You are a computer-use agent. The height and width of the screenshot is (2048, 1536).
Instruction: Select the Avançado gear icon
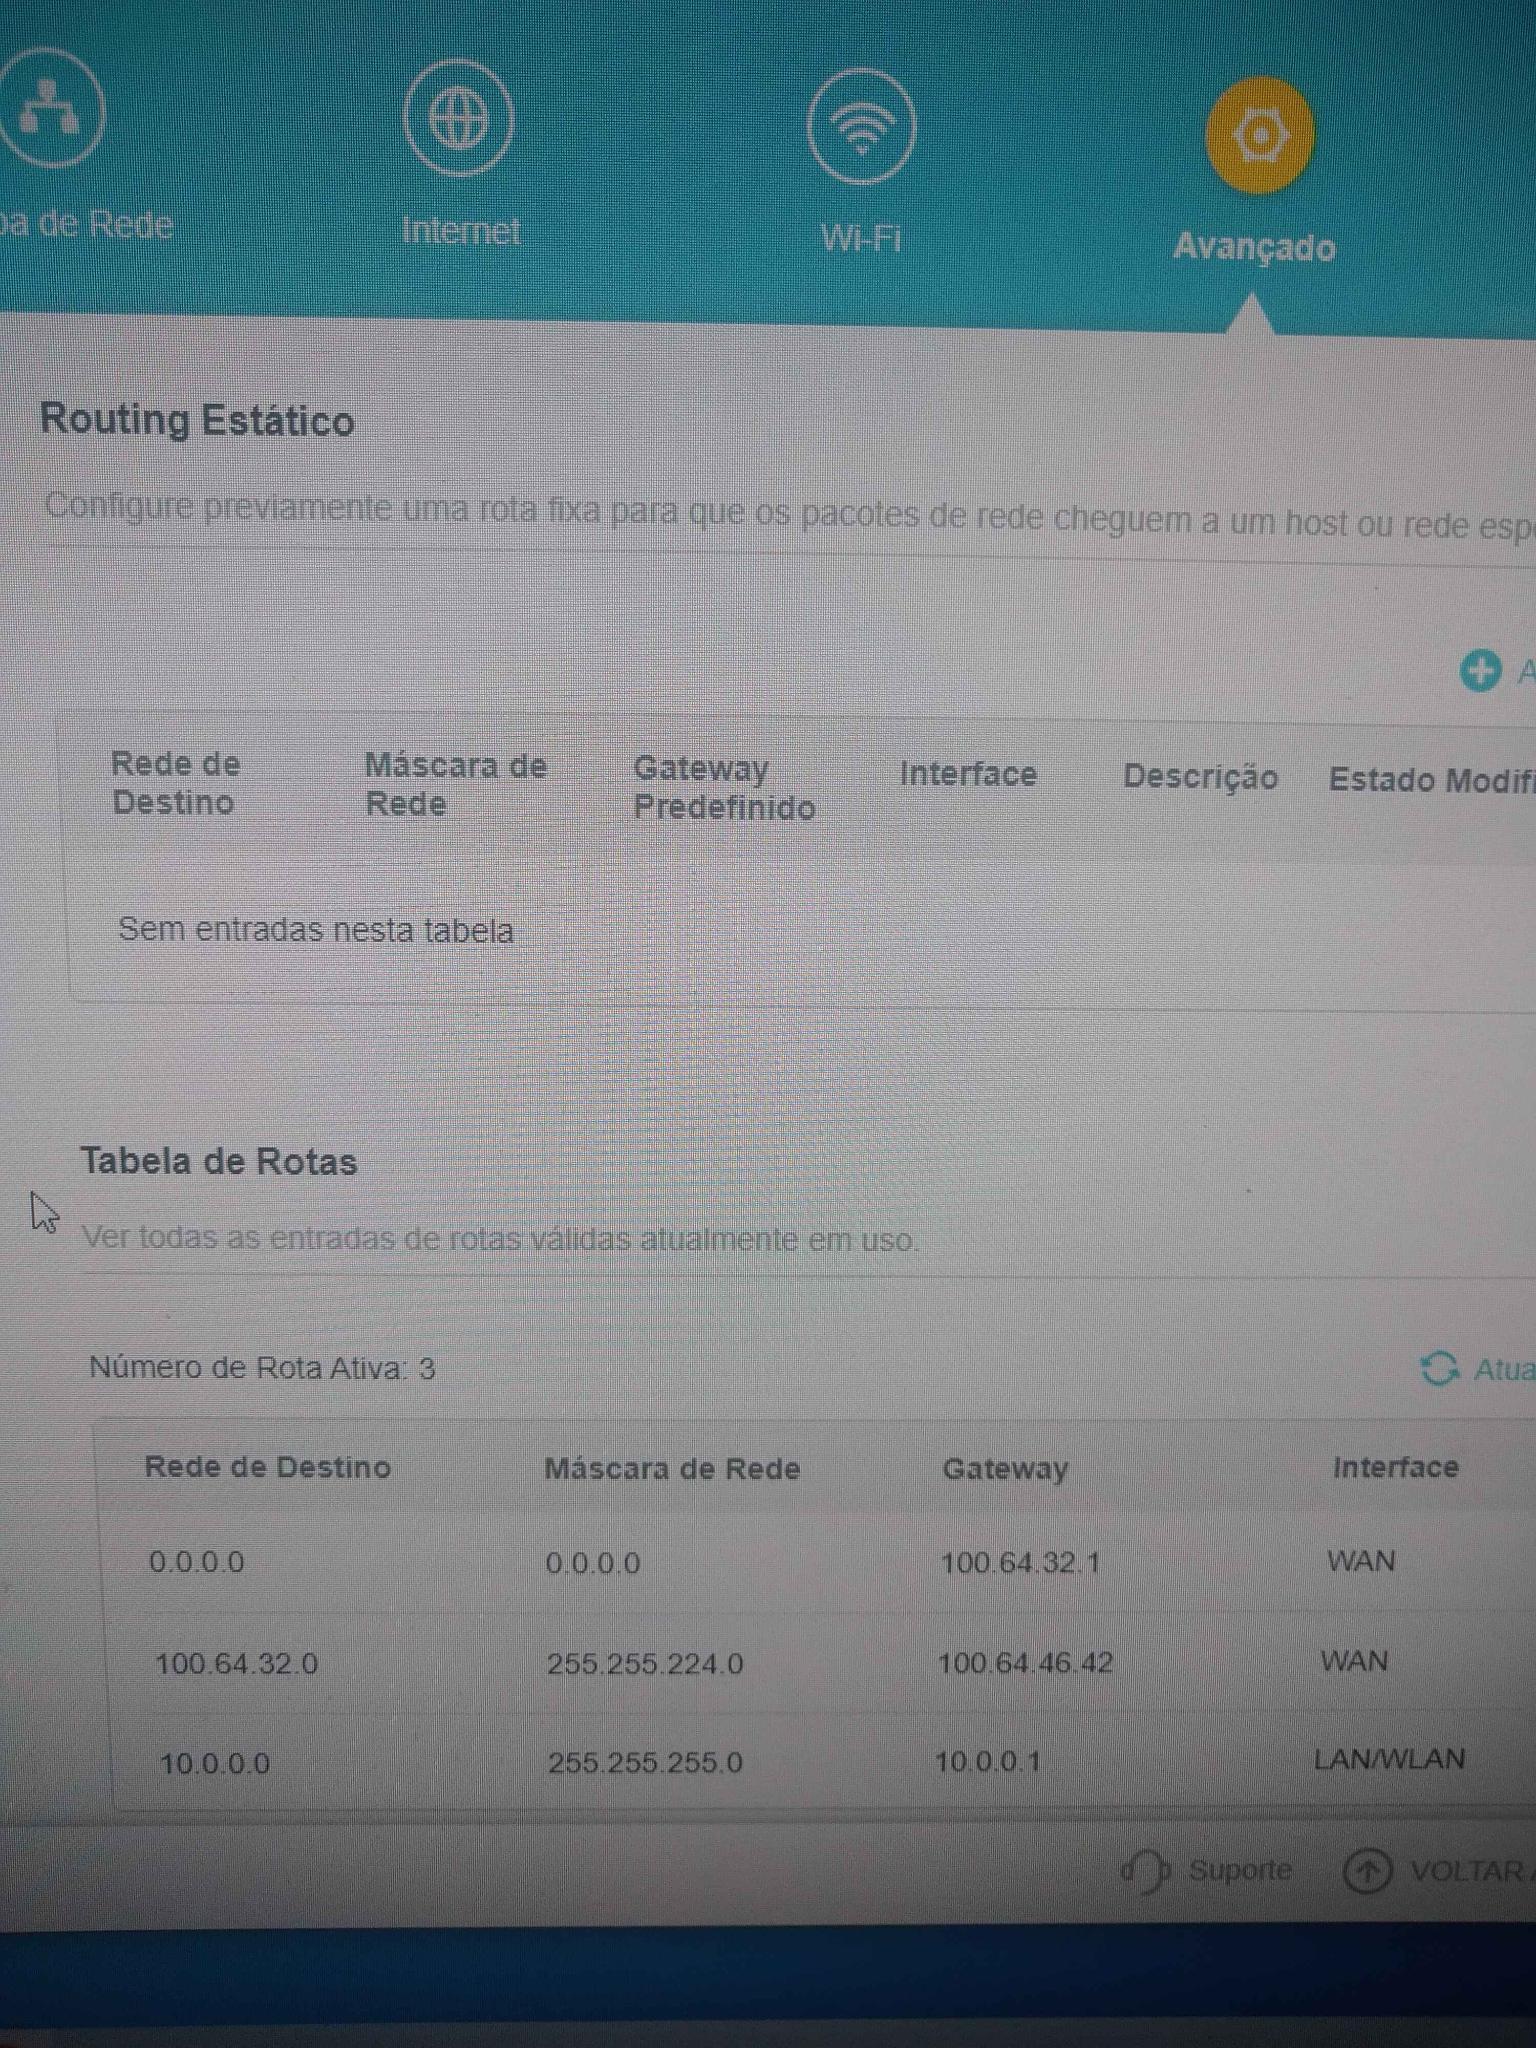1259,136
